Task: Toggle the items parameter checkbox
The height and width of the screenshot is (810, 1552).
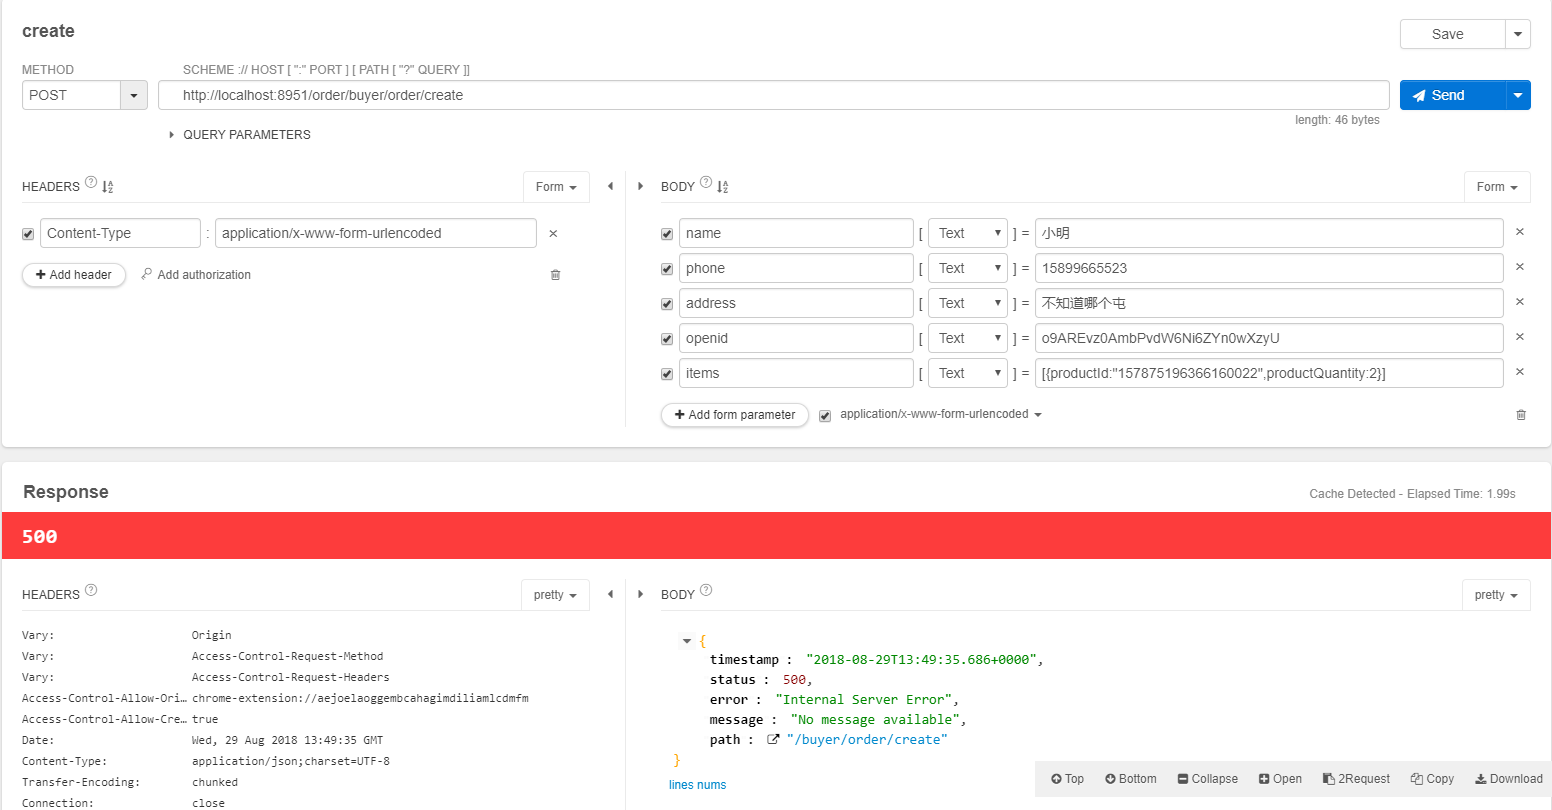Action: point(667,374)
